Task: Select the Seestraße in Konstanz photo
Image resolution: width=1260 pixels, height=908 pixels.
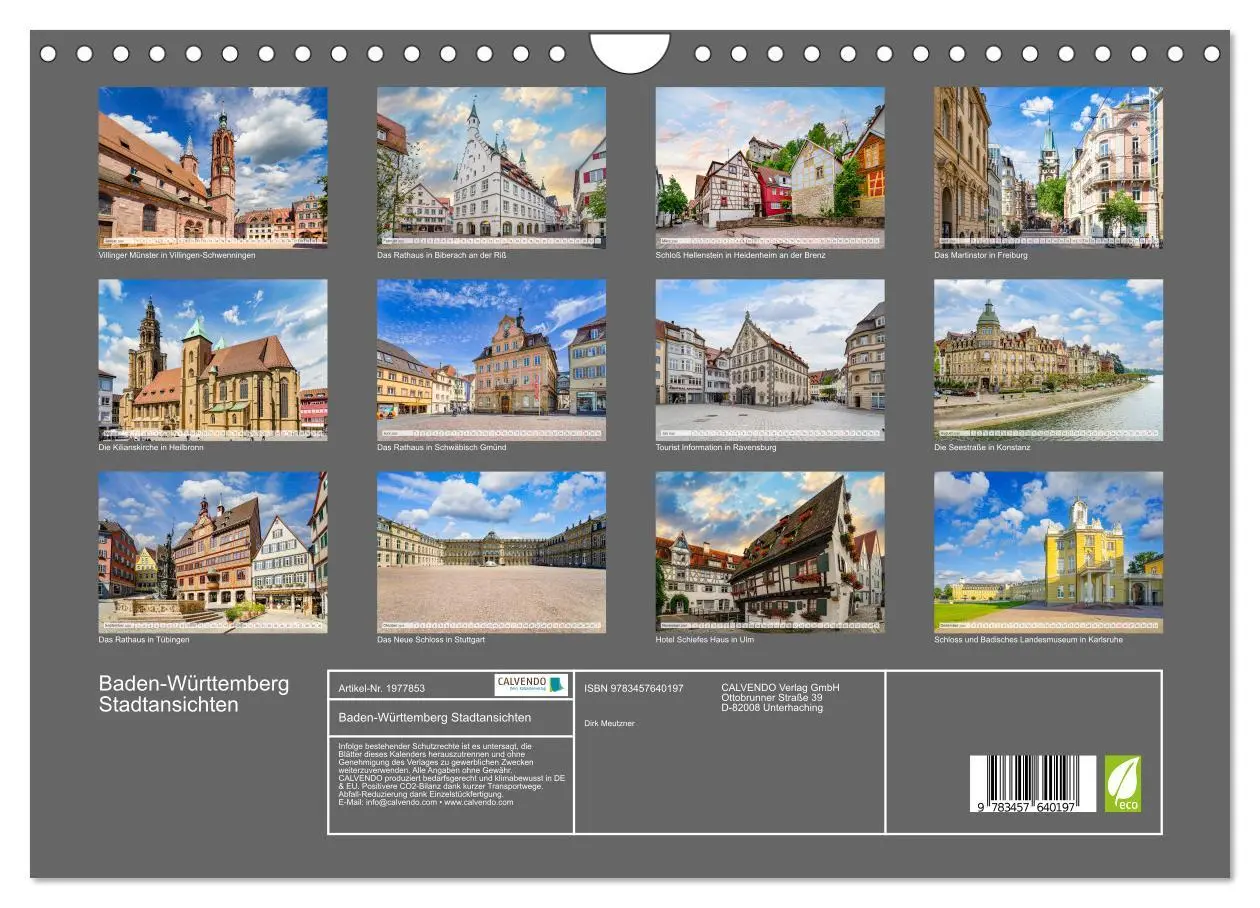Action: click(1049, 360)
